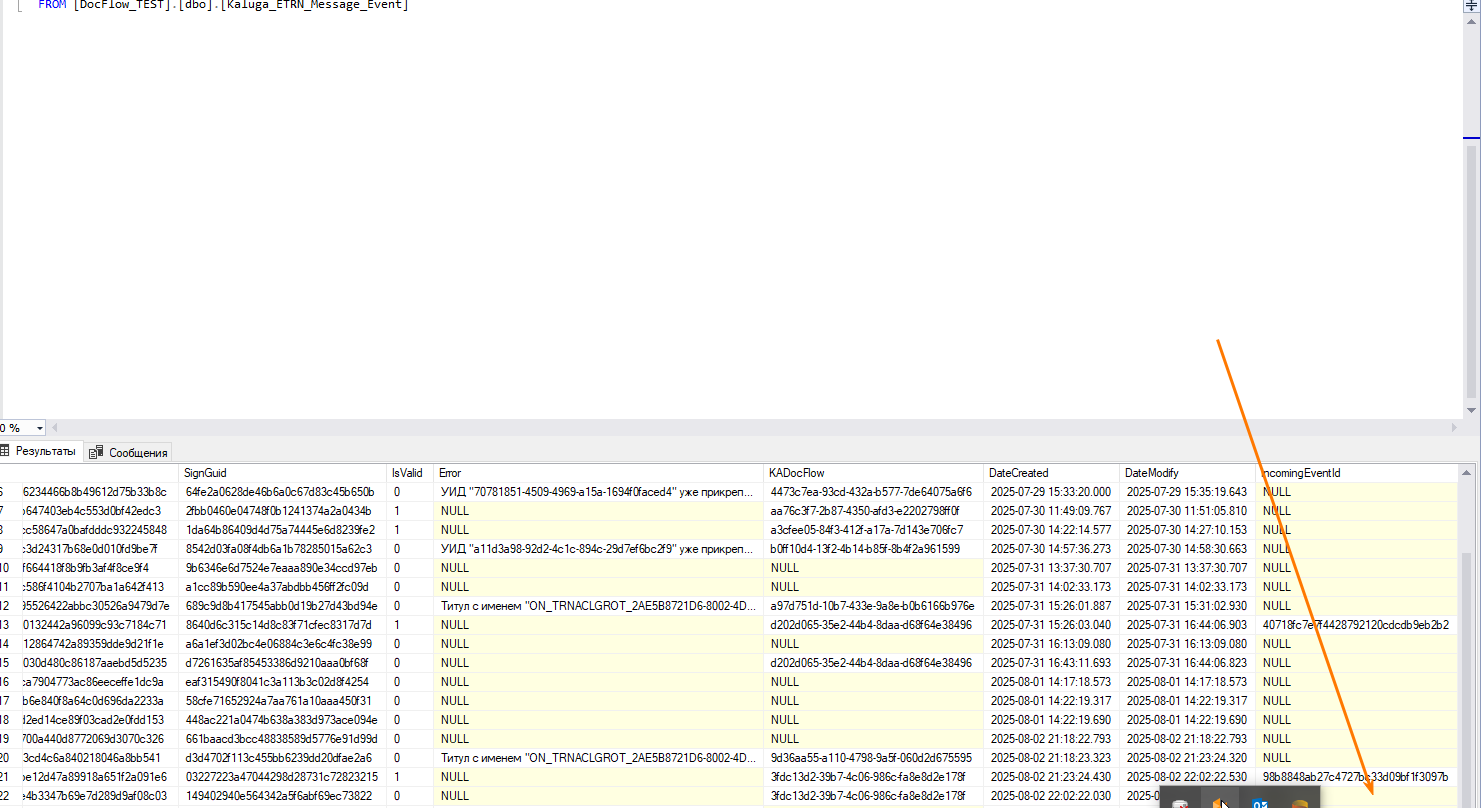The width and height of the screenshot is (1481, 808).
Task: Select DateModify cell 2025-08-02 21:23:24.320
Action: 1188,758
